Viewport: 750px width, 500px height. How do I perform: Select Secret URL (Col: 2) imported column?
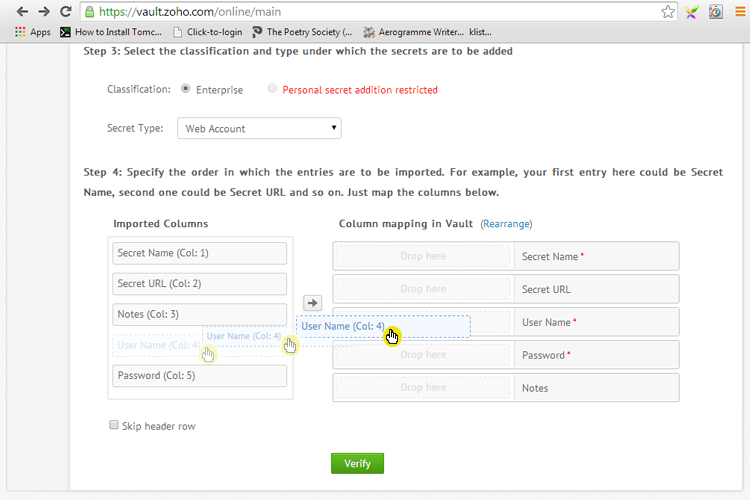199,284
